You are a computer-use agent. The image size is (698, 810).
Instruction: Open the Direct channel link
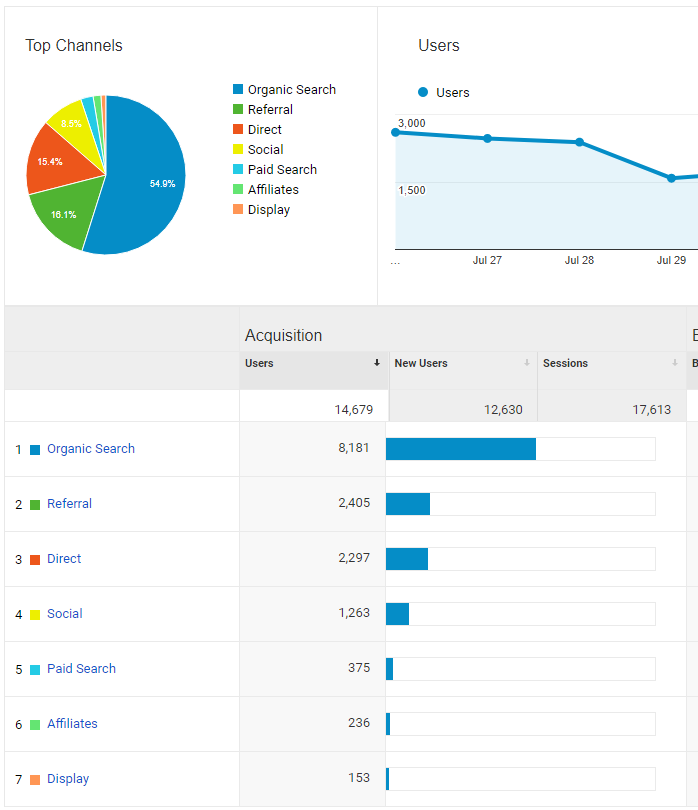pos(64,558)
